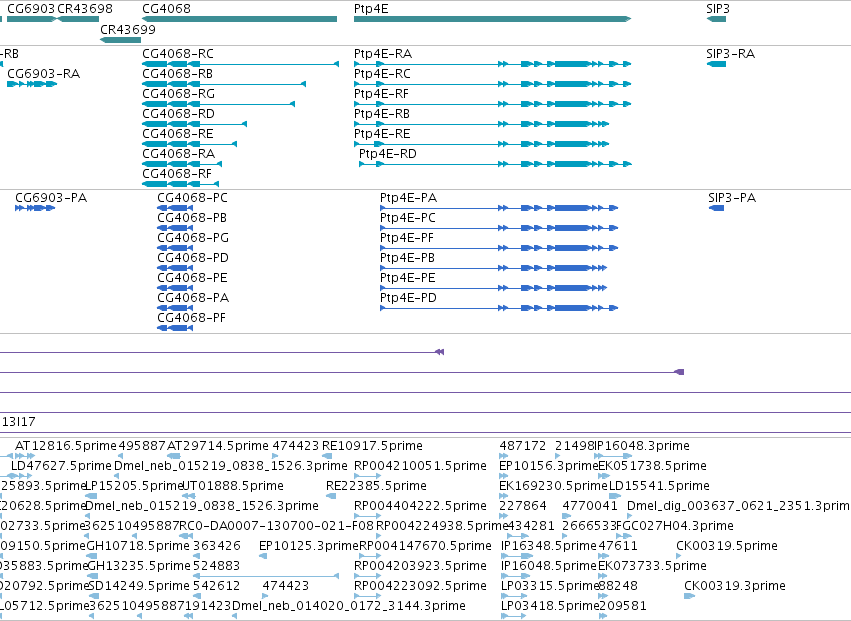Click the EP10156.3prime EST label
The width and height of the screenshot is (851, 621).
point(548,466)
